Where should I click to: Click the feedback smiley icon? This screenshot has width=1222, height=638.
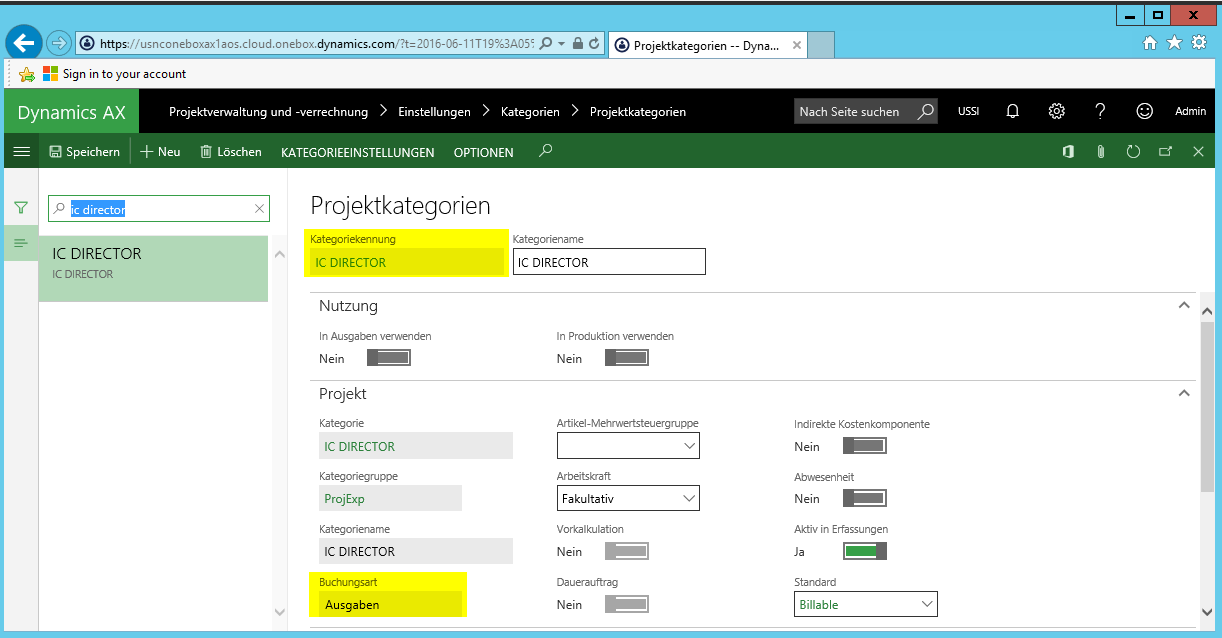click(1145, 111)
